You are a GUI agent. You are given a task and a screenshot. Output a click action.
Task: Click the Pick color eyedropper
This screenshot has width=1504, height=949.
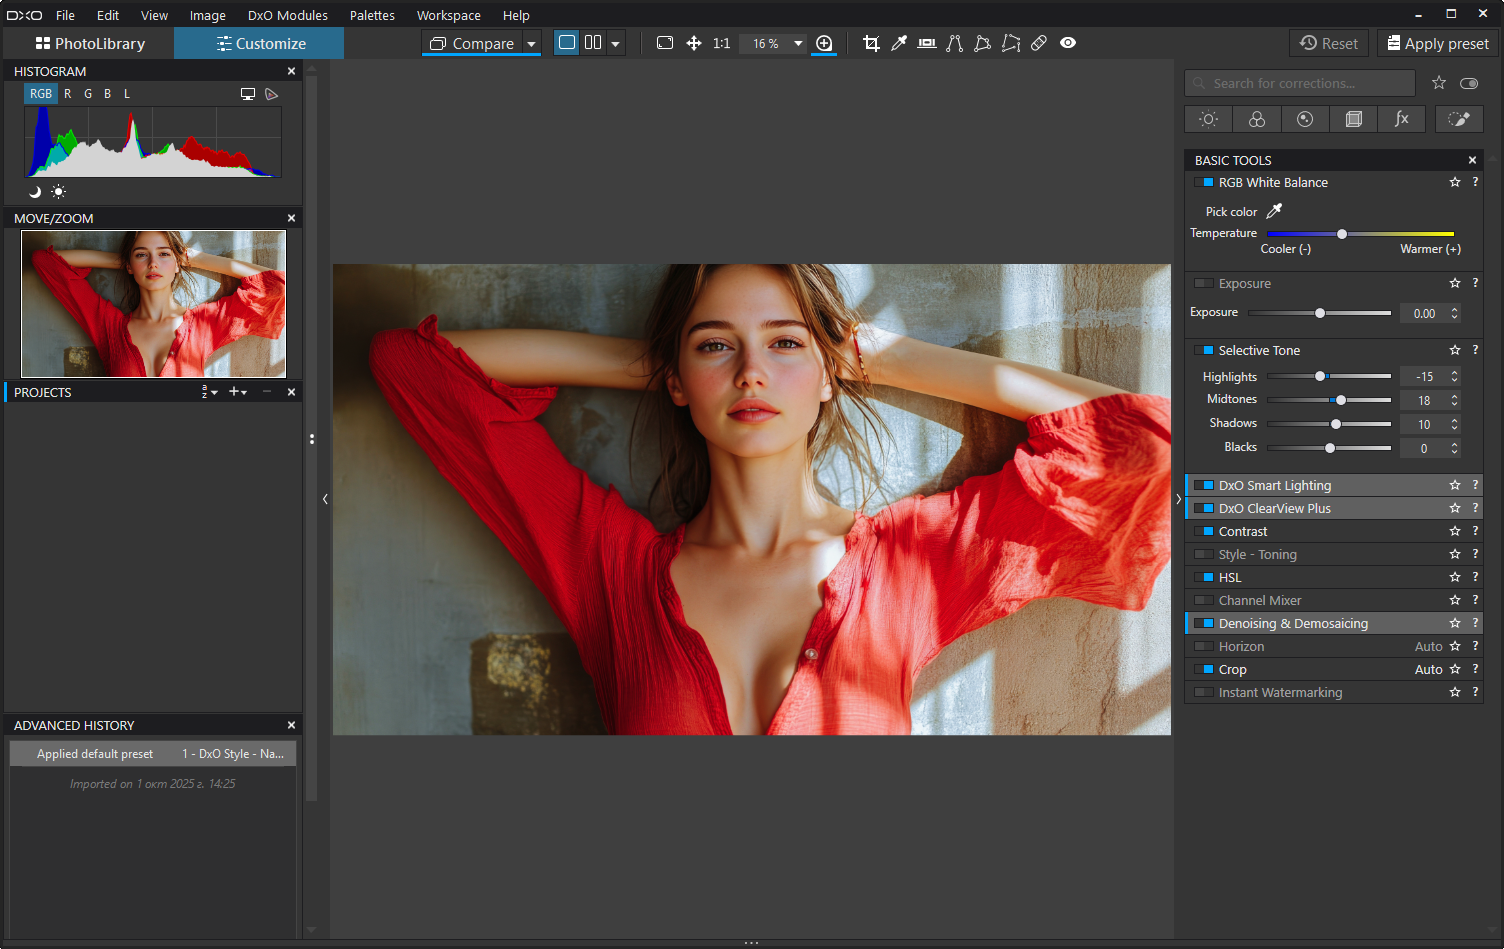tap(1274, 211)
